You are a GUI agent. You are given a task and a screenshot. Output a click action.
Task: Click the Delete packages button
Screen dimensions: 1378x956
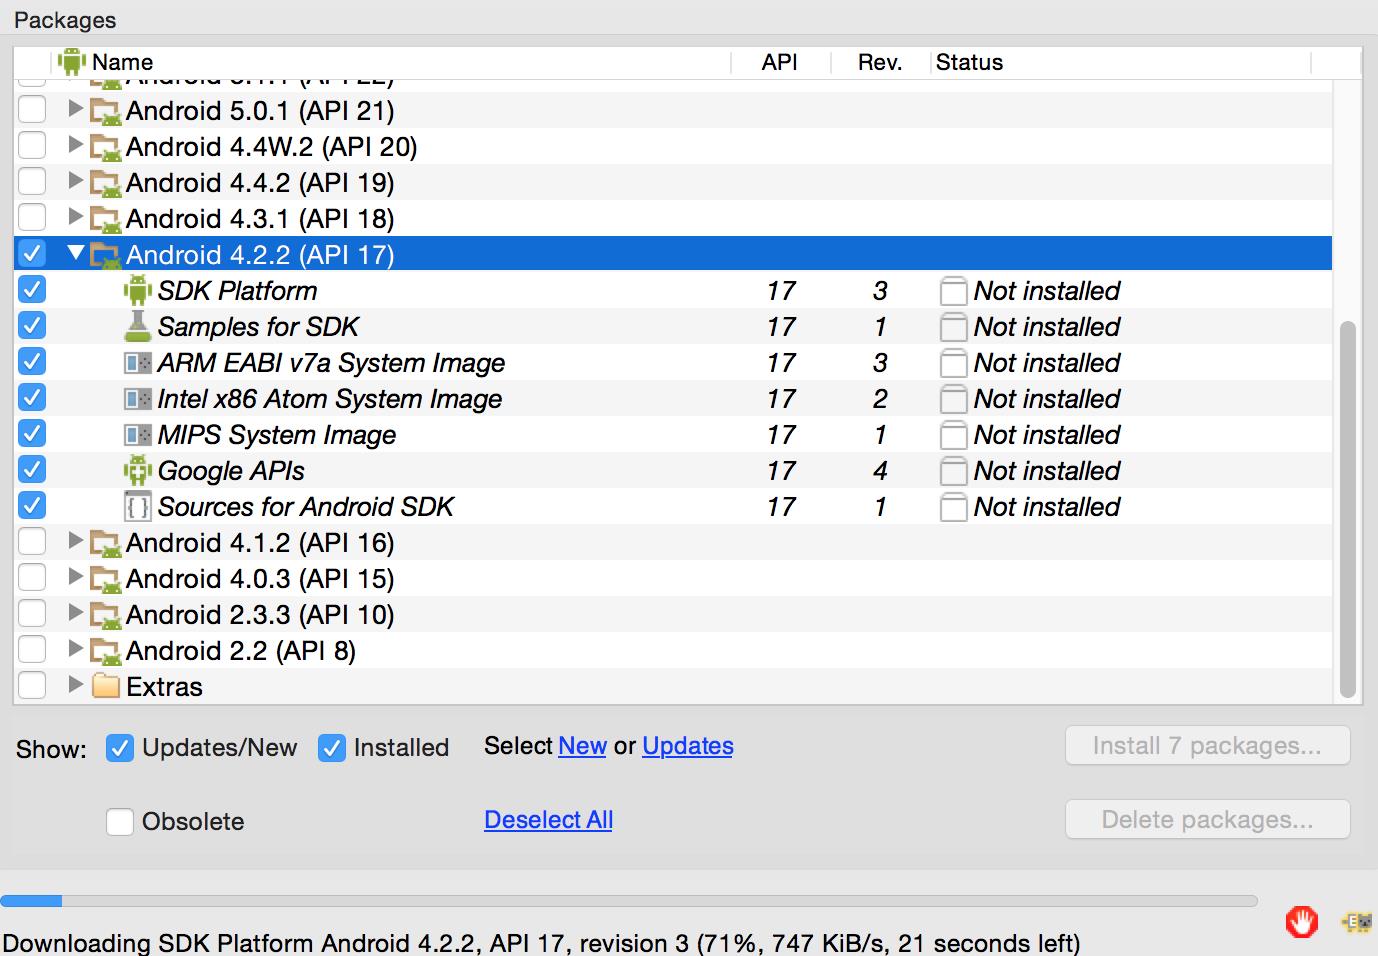point(1207,820)
